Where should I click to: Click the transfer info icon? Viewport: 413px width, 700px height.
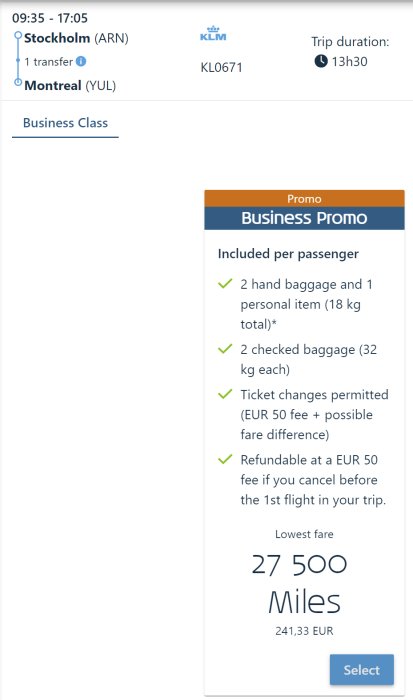coord(81,61)
